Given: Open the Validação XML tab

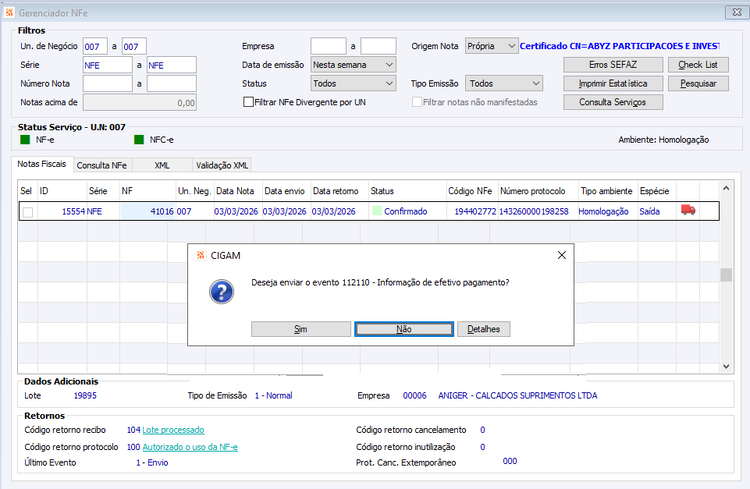Looking at the screenshot, I should [222, 165].
